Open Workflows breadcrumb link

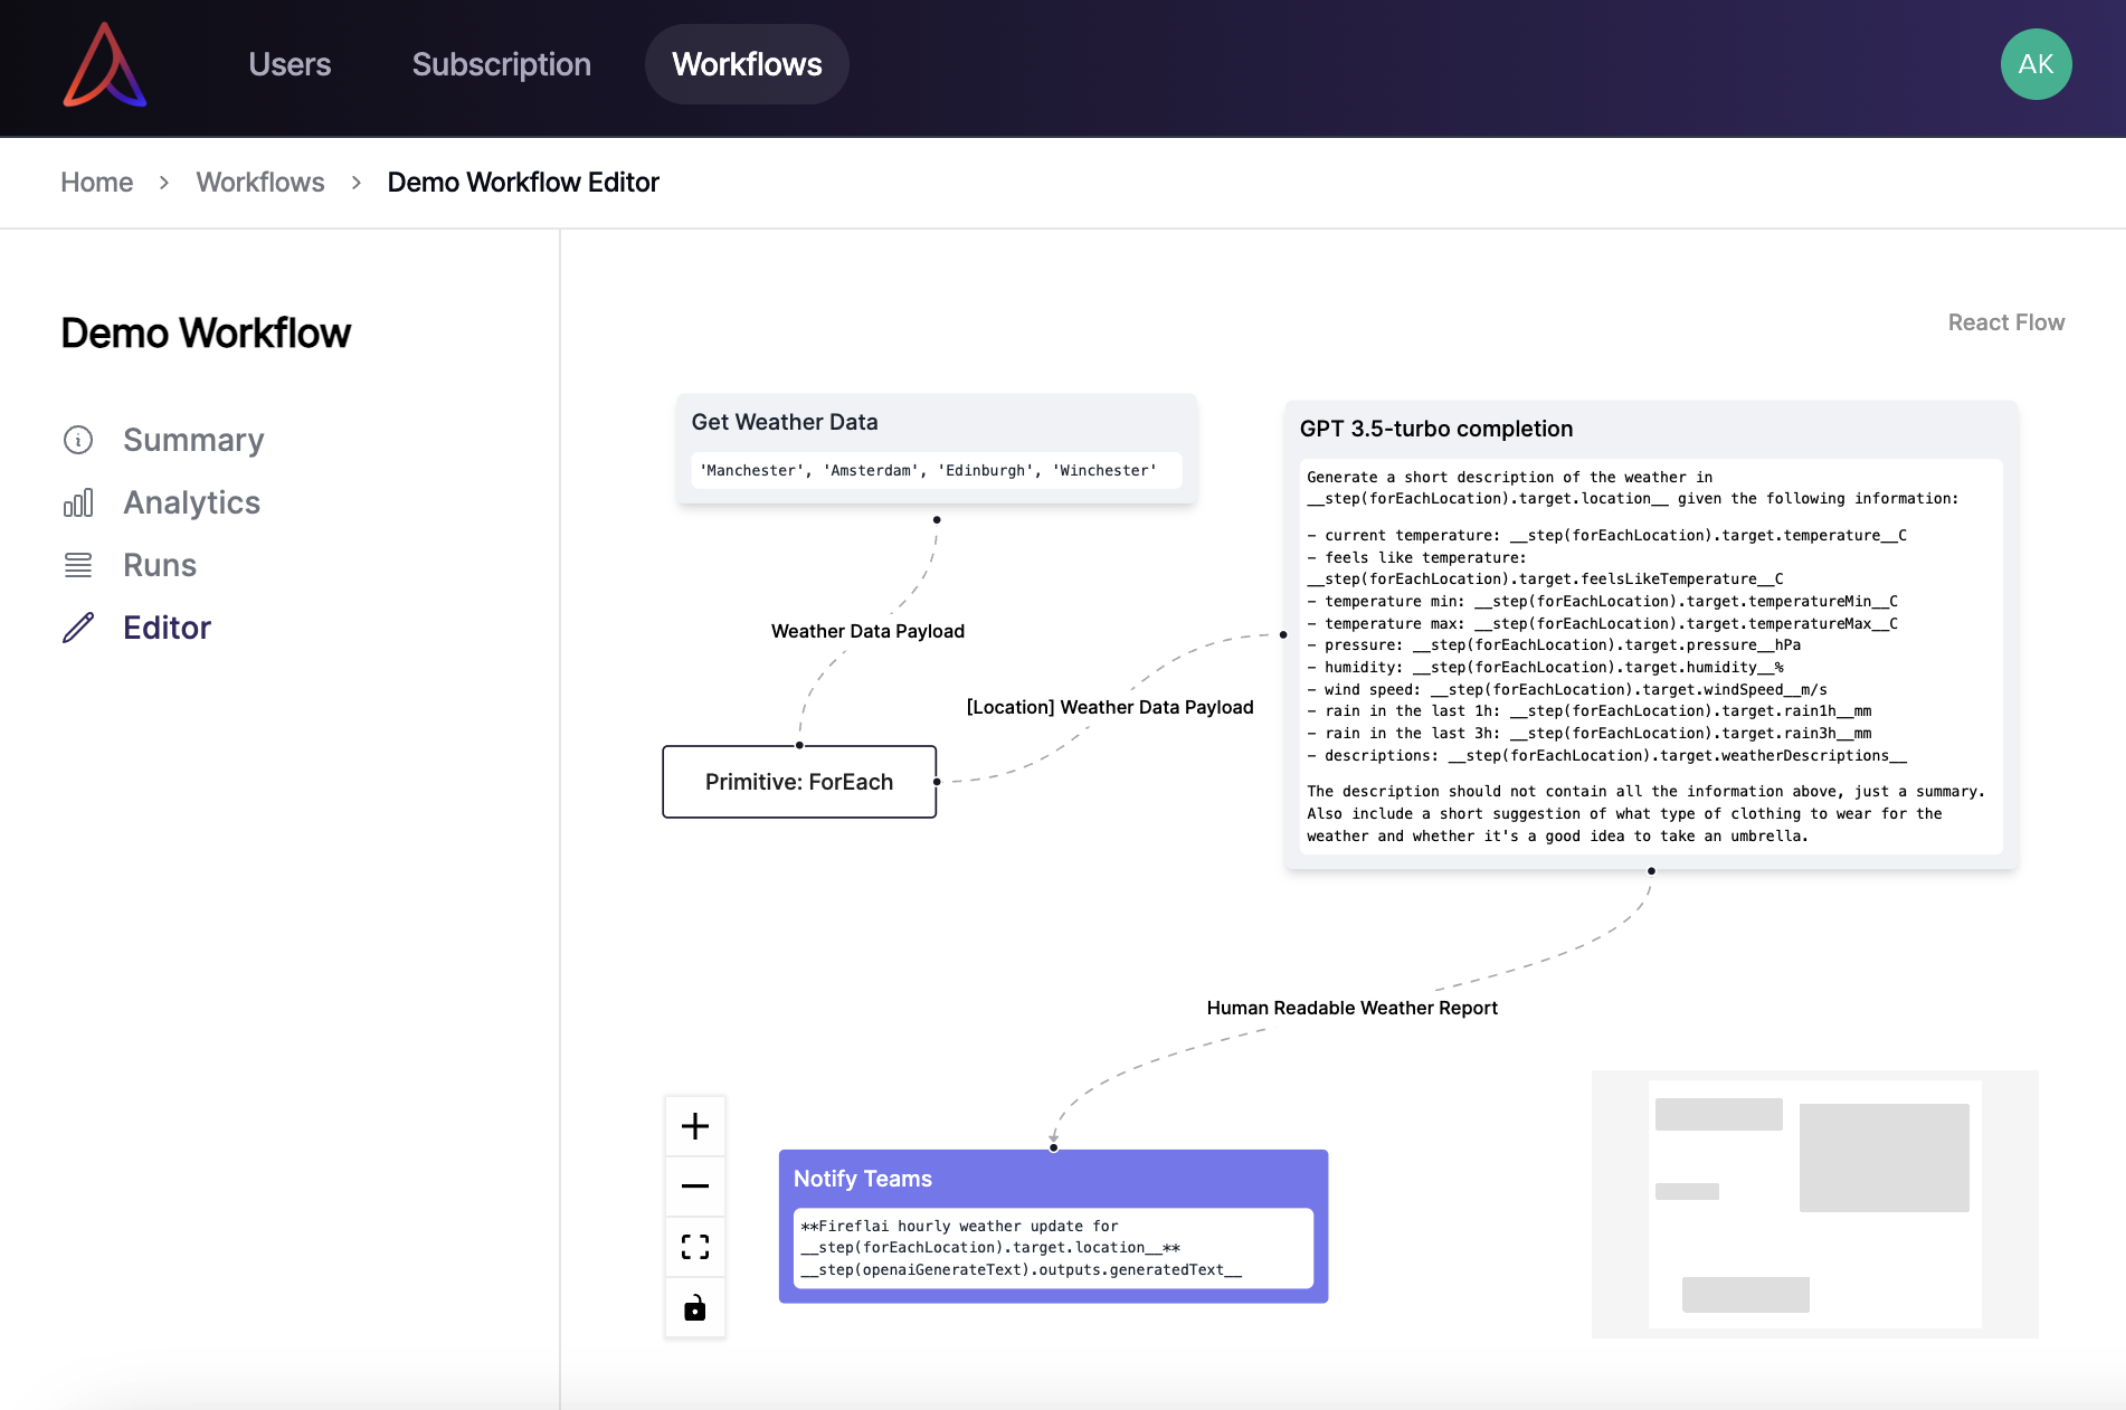click(x=260, y=182)
